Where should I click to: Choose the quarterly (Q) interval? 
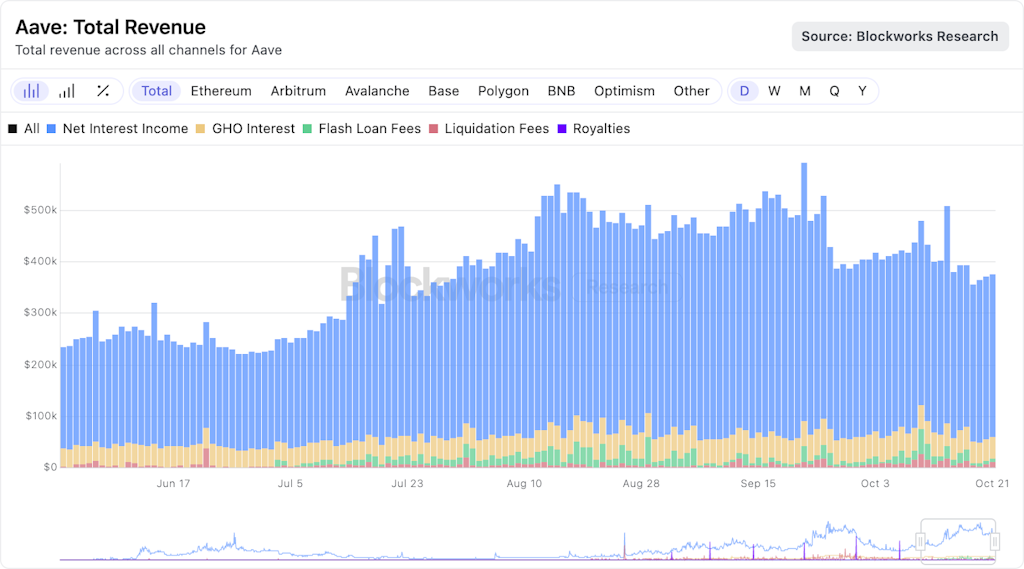[x=834, y=91]
